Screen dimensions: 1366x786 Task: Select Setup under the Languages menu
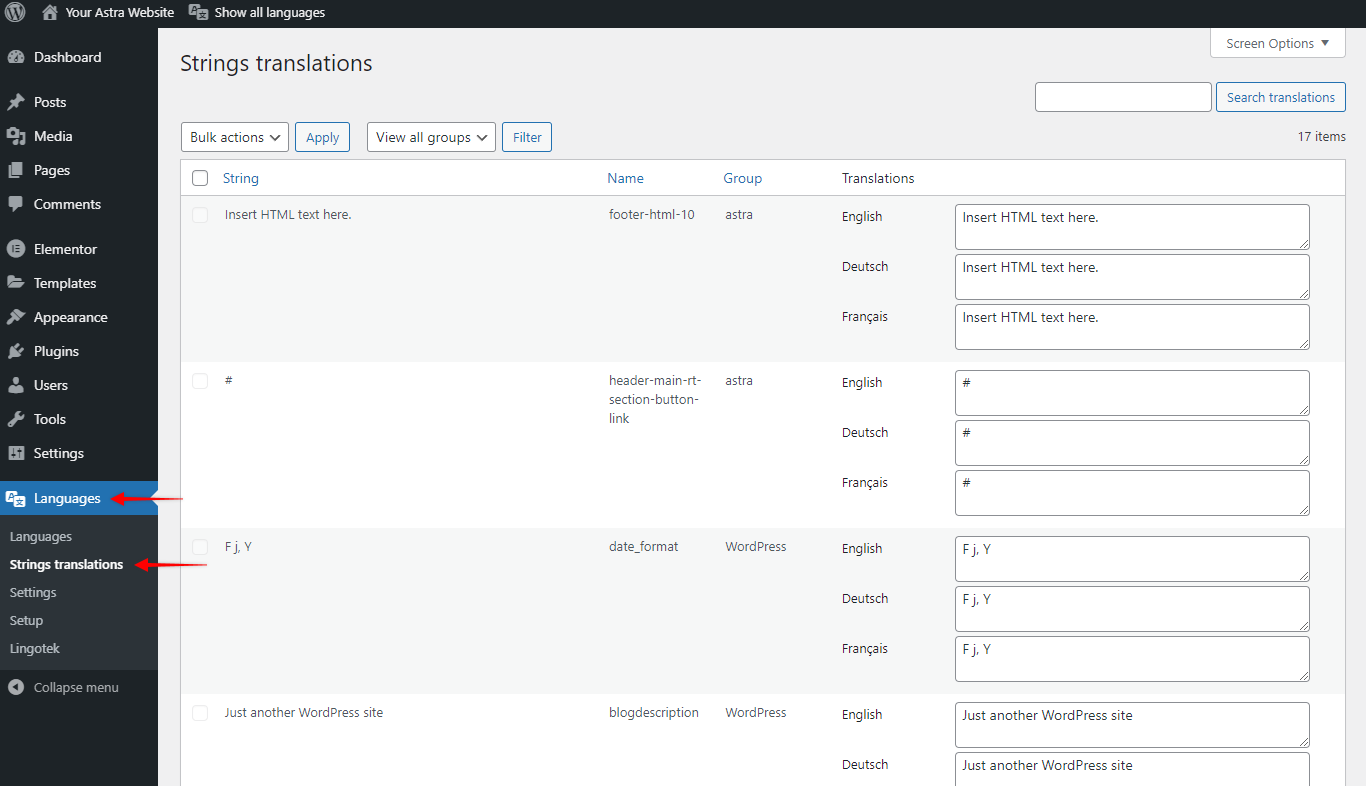[x=28, y=620]
